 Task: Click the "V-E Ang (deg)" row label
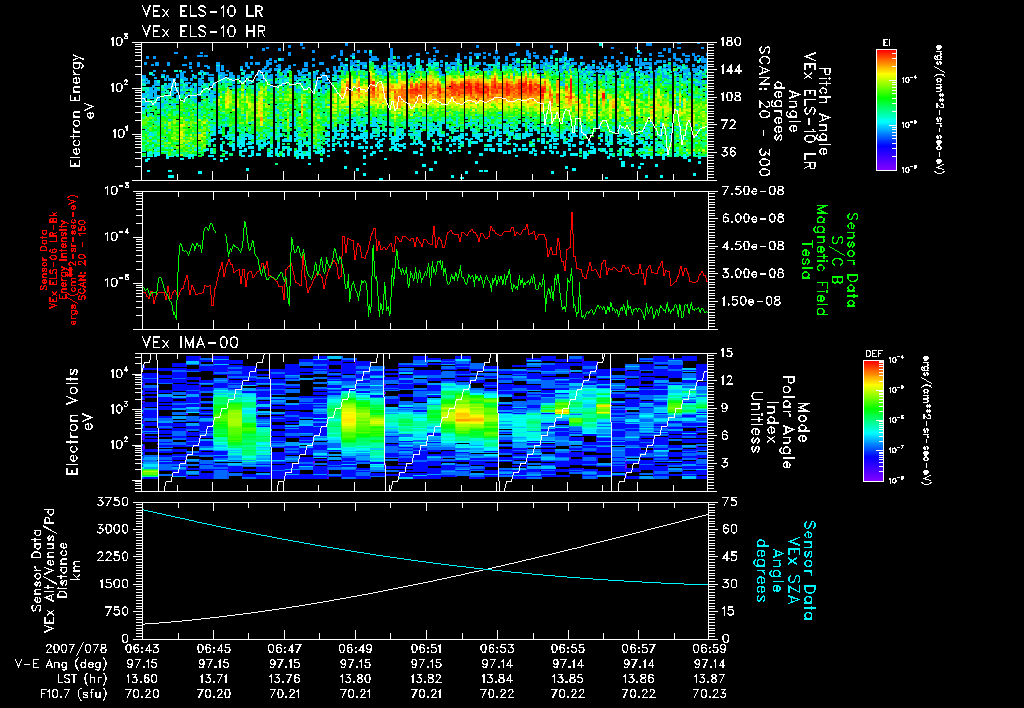[x=61, y=664]
